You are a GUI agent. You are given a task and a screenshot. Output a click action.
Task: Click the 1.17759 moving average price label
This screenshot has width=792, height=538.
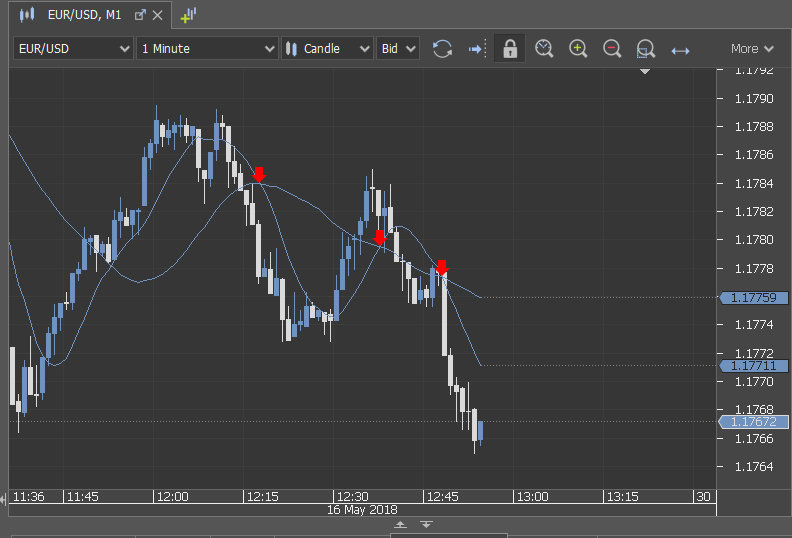coord(753,298)
